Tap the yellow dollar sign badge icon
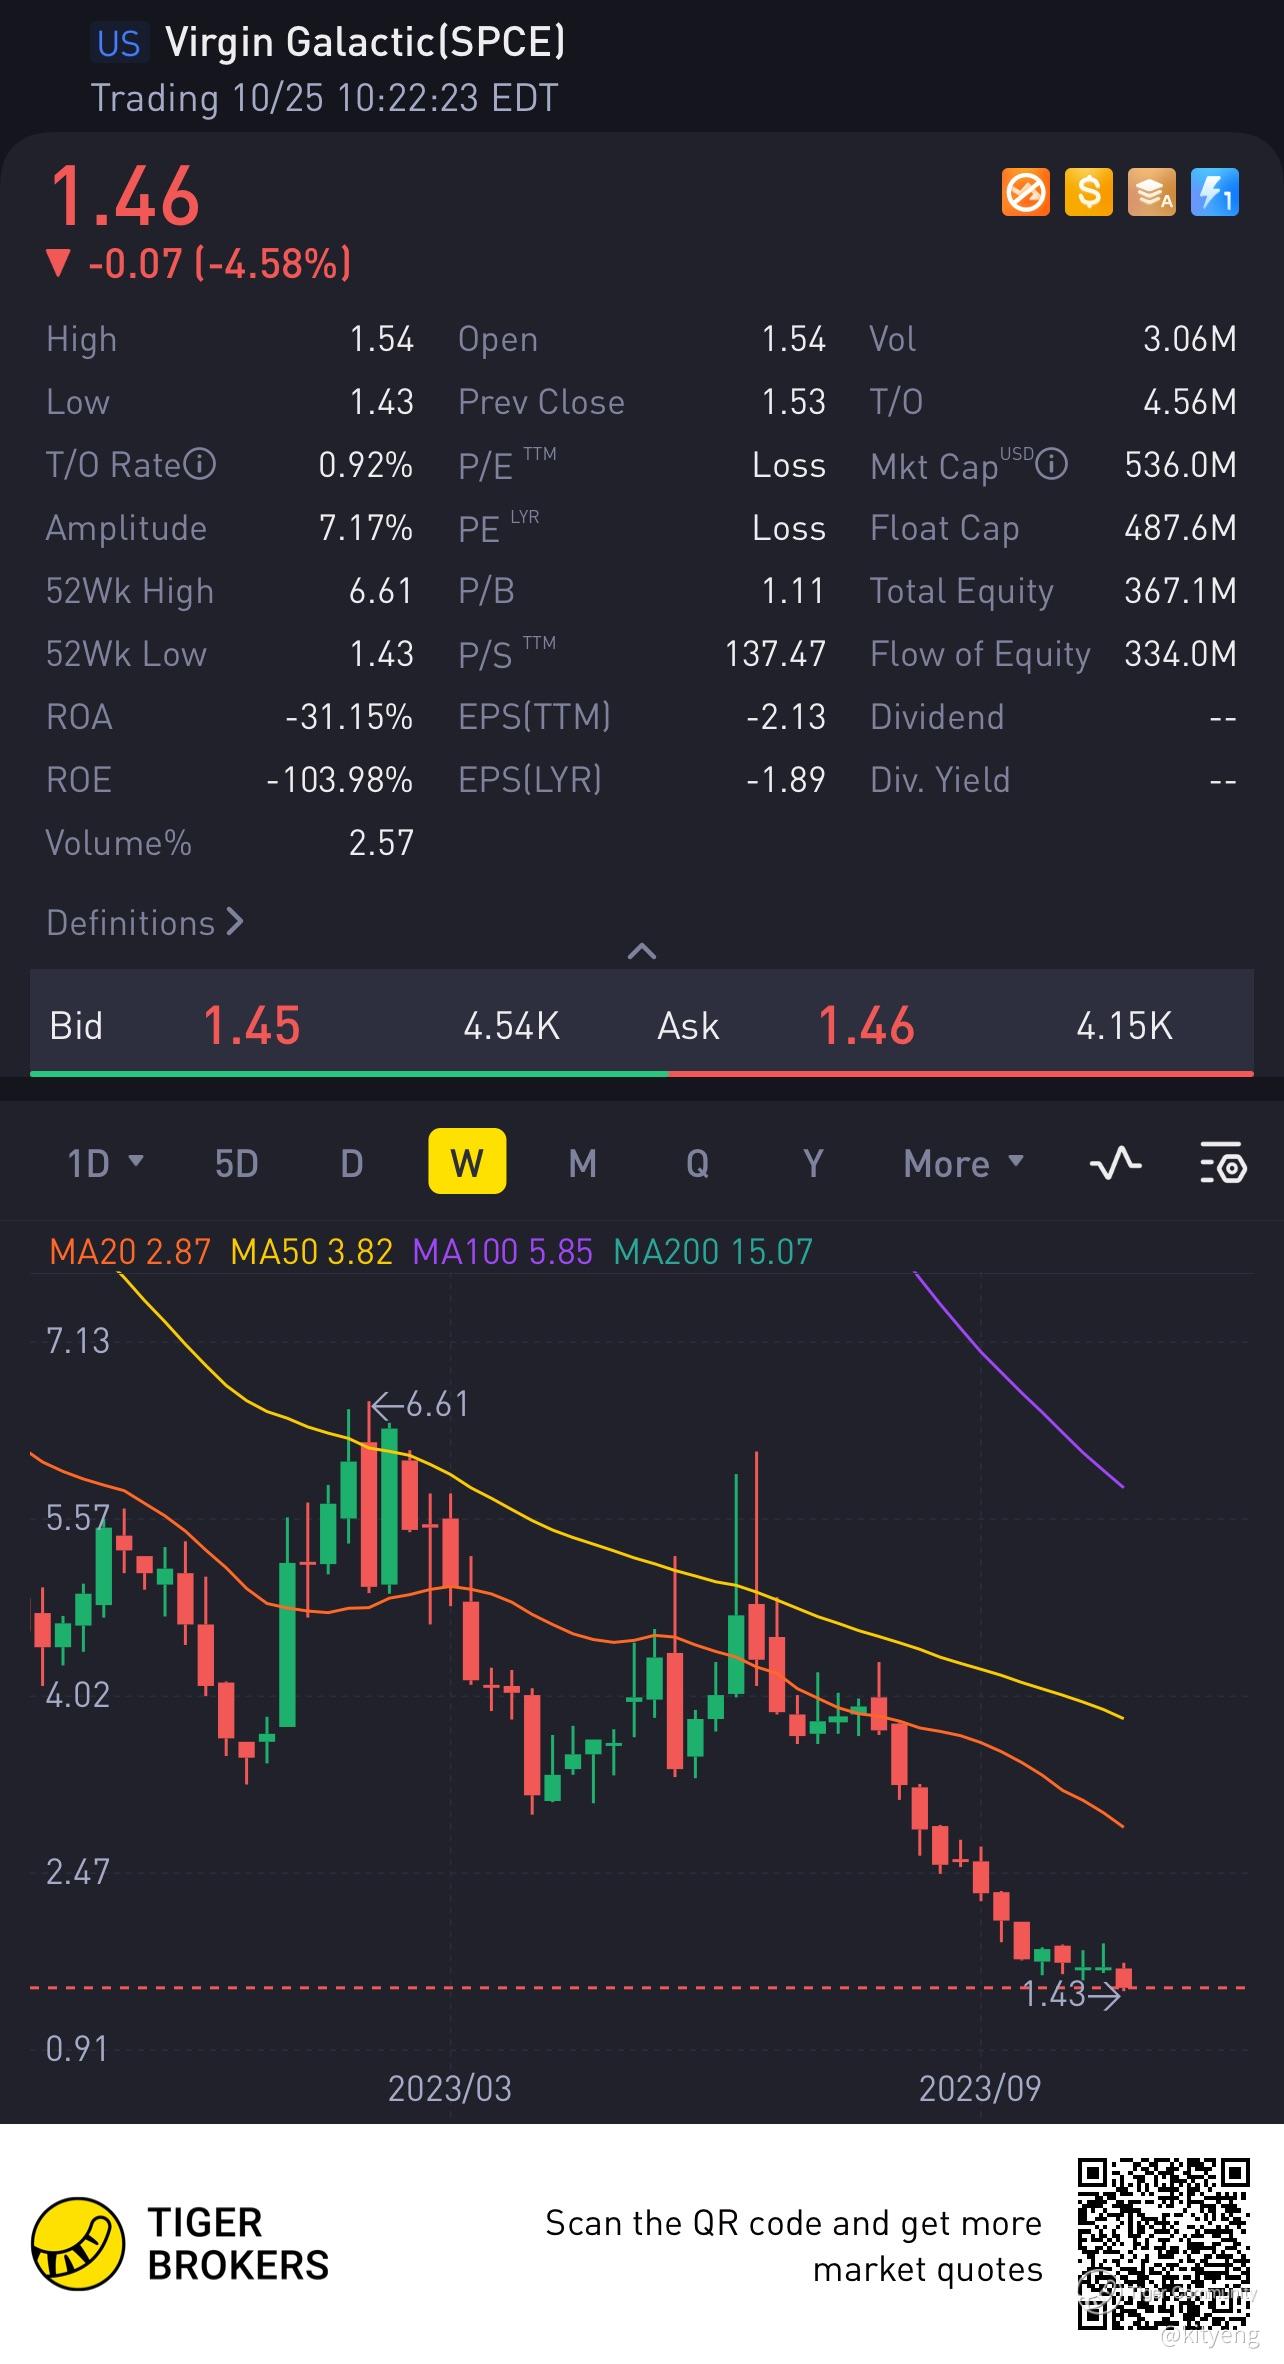The width and height of the screenshot is (1284, 2364). pyautogui.click(x=1088, y=192)
